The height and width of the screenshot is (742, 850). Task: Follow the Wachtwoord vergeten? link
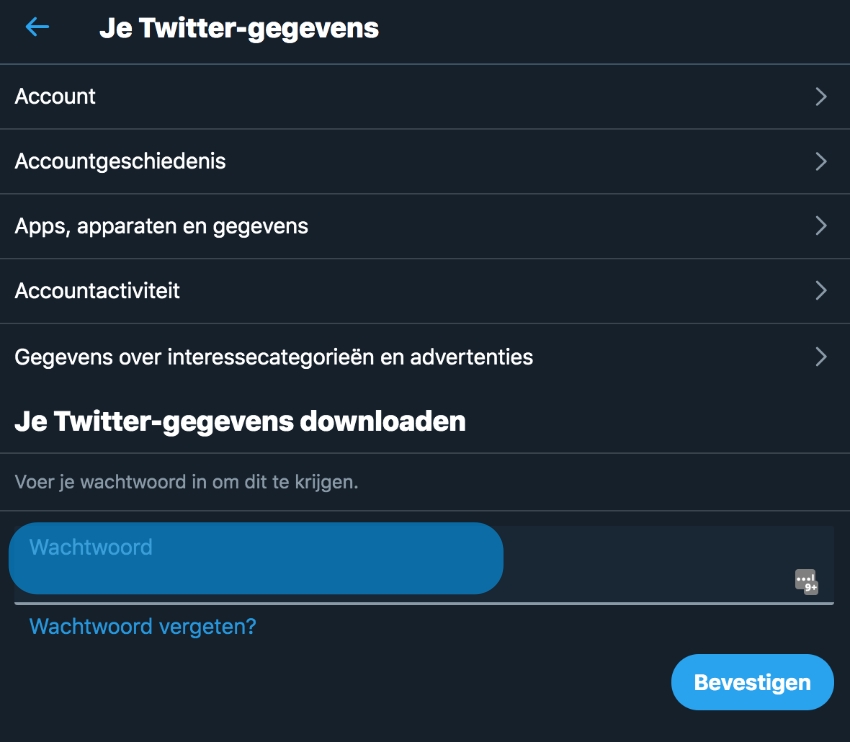[x=143, y=627]
